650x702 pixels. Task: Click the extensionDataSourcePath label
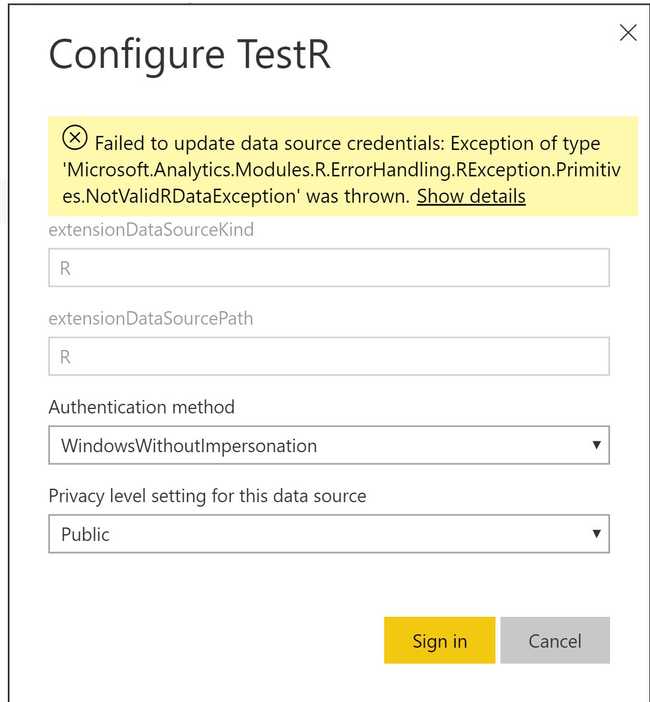pos(151,318)
